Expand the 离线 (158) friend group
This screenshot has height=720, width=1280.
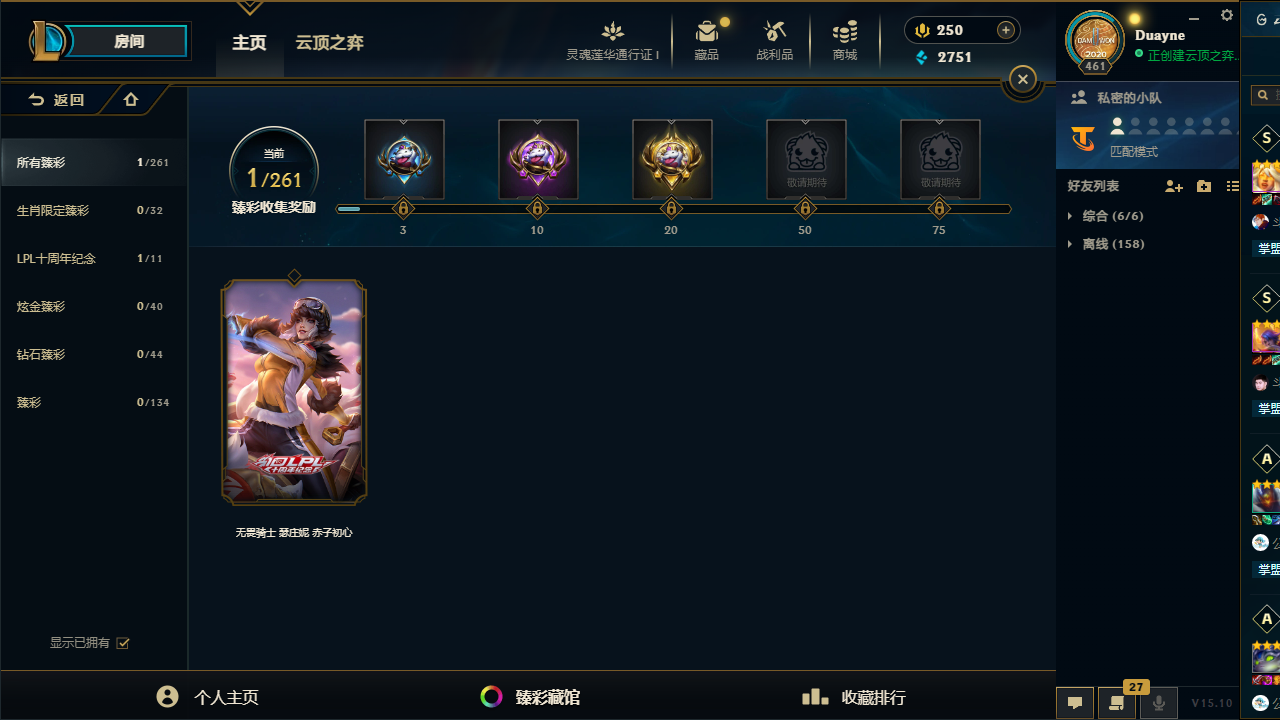coord(1106,244)
